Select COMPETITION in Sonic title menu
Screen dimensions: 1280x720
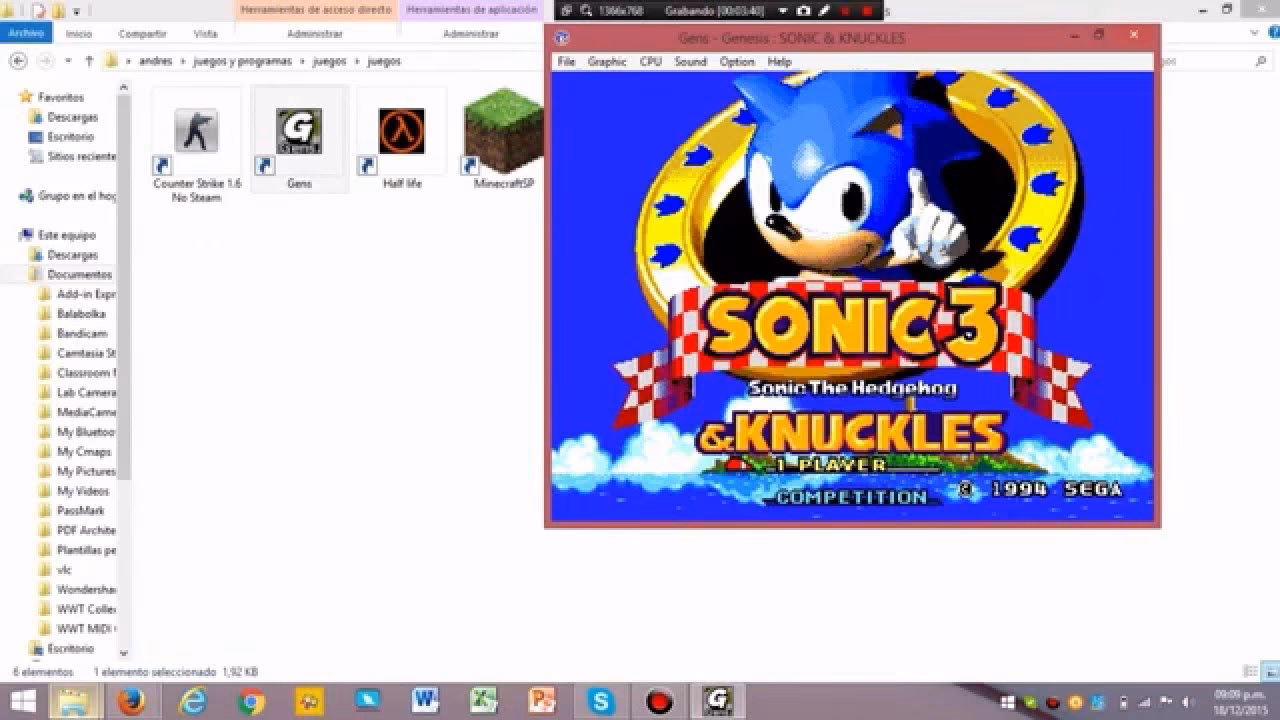[851, 497]
